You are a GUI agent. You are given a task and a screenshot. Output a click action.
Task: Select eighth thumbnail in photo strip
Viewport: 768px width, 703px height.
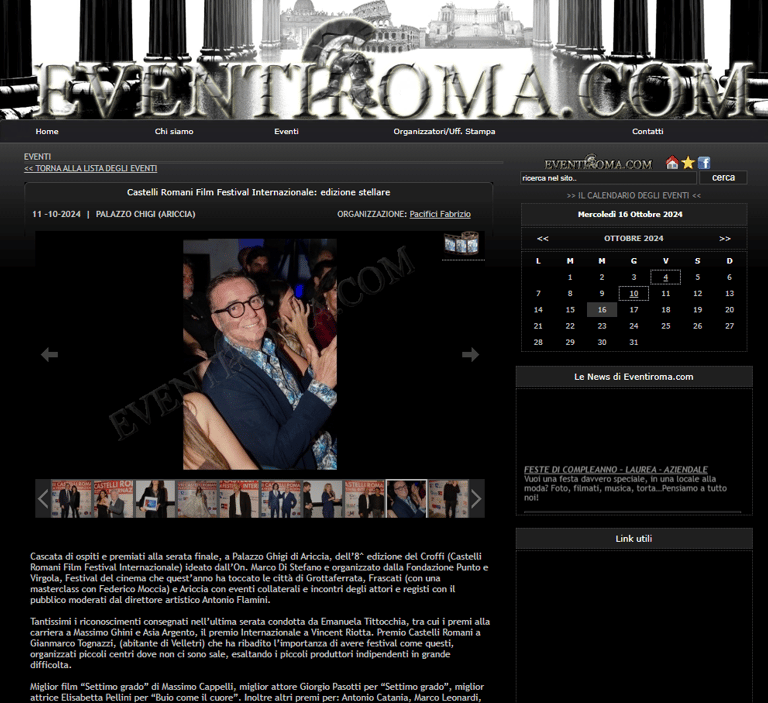click(364, 499)
